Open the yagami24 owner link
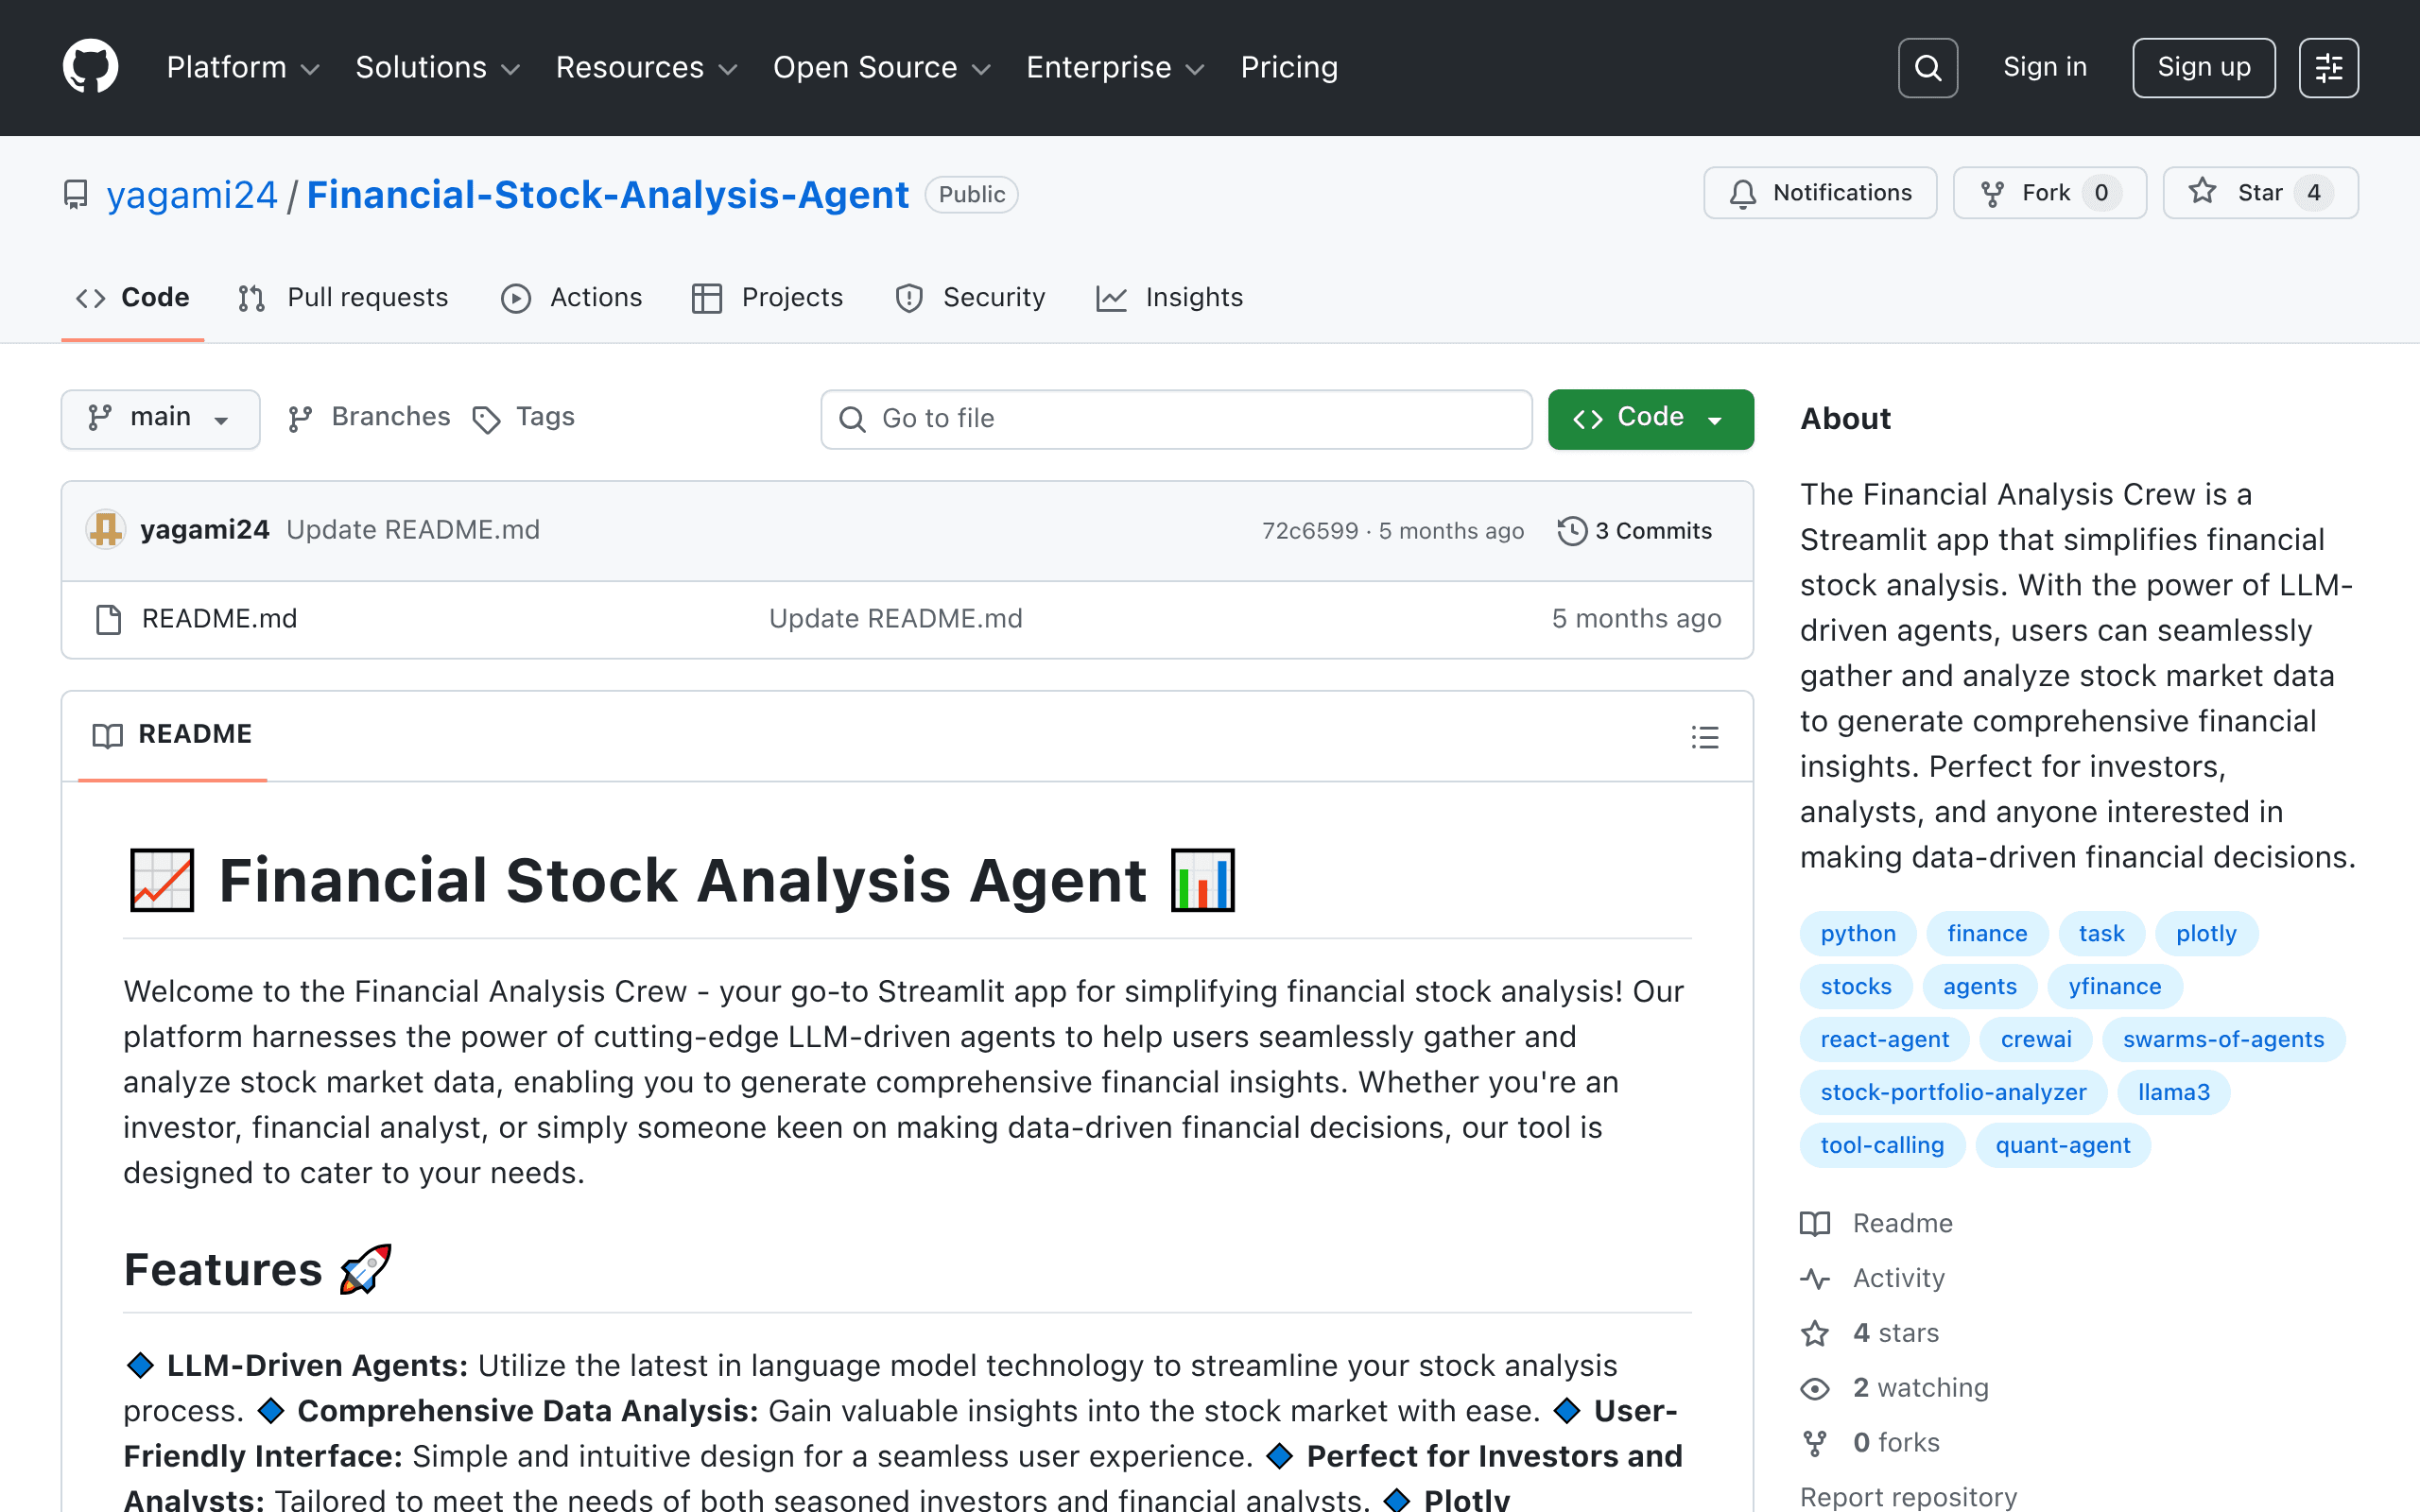This screenshot has height=1512, width=2420. coord(192,194)
